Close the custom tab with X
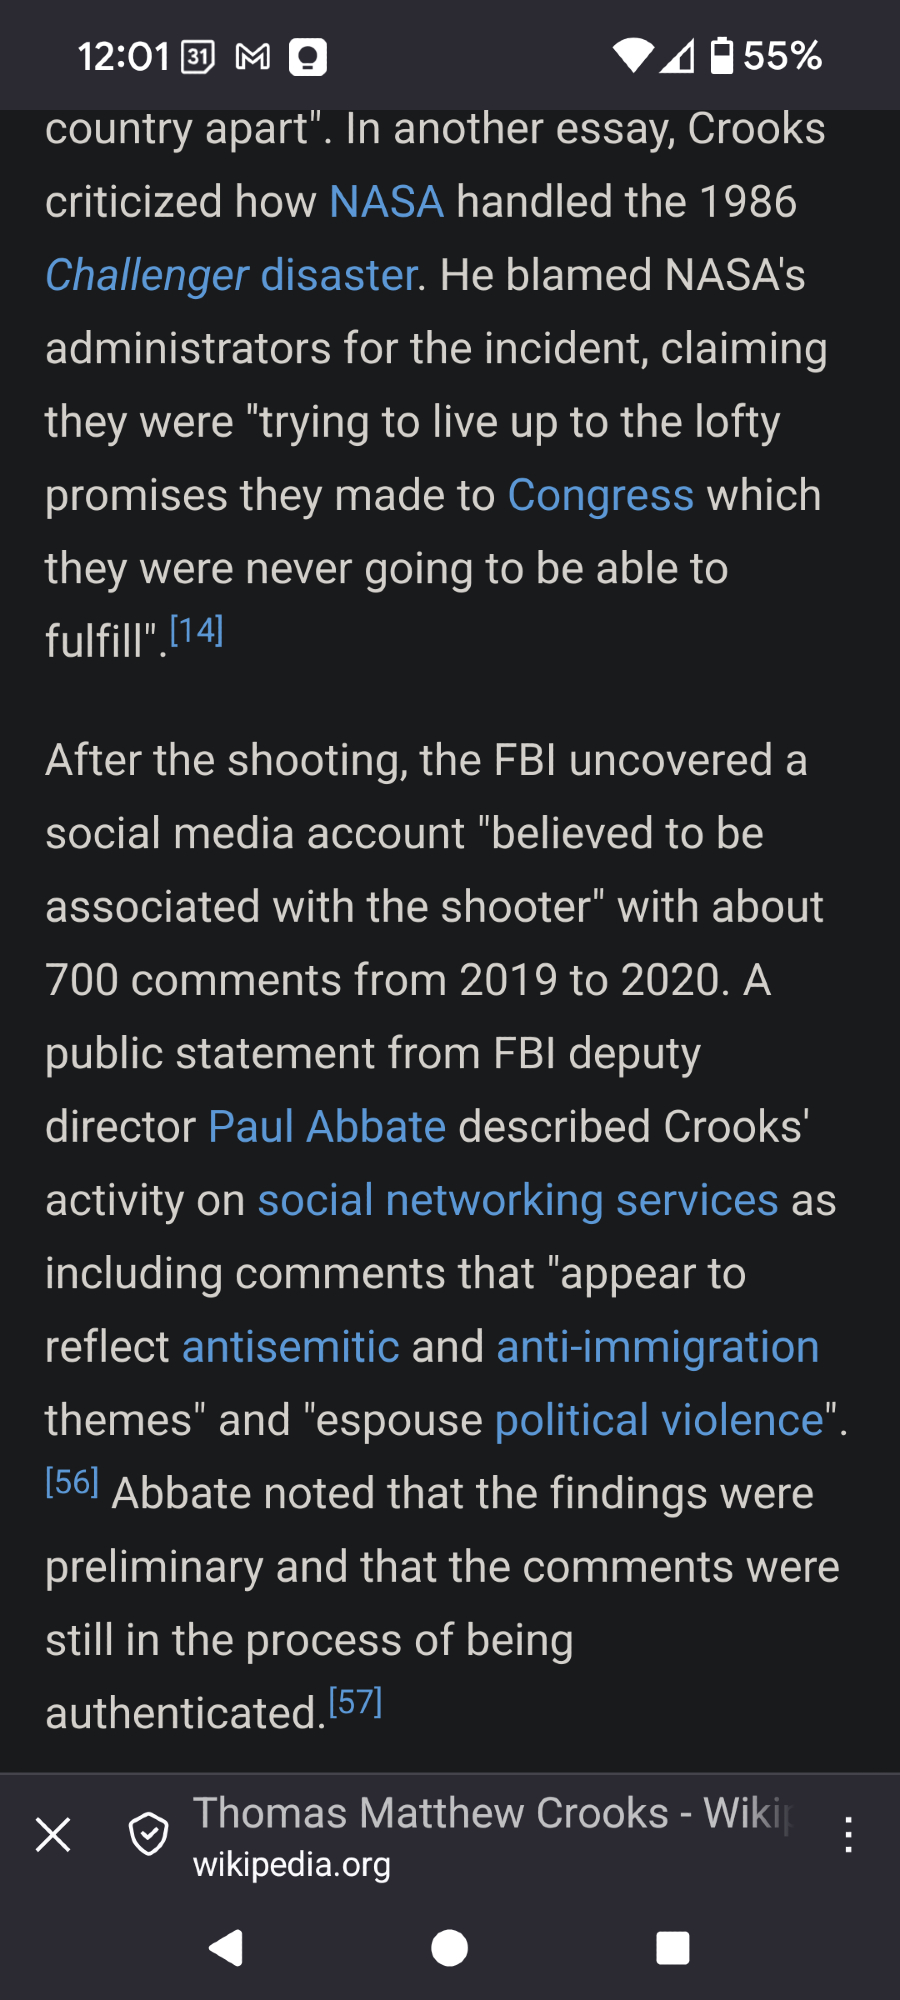This screenshot has height=2000, width=900. click(x=53, y=1835)
